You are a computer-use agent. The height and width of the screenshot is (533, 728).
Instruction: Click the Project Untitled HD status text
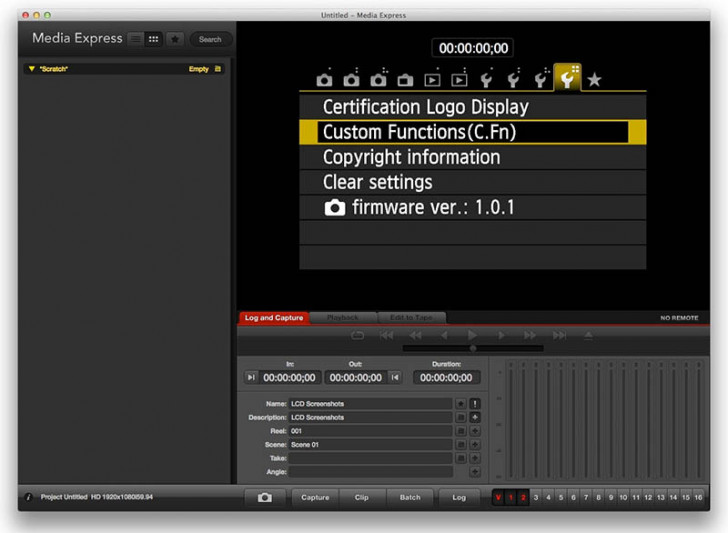(97, 497)
